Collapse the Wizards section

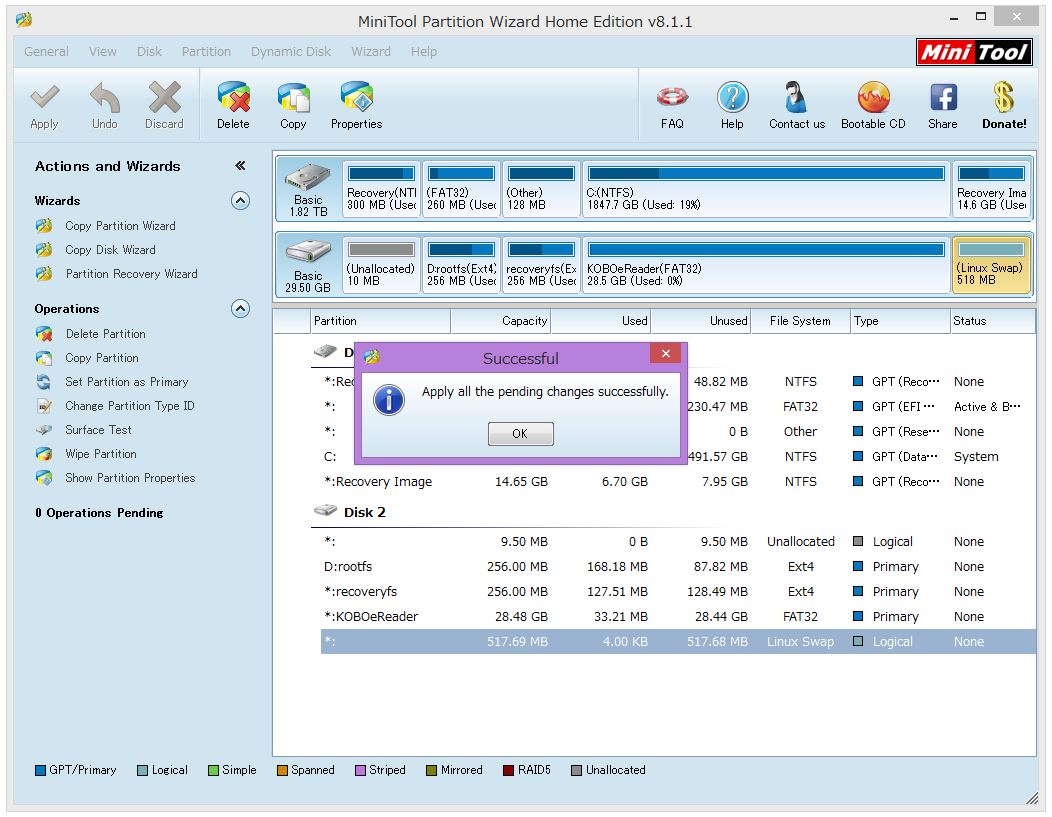pos(240,201)
